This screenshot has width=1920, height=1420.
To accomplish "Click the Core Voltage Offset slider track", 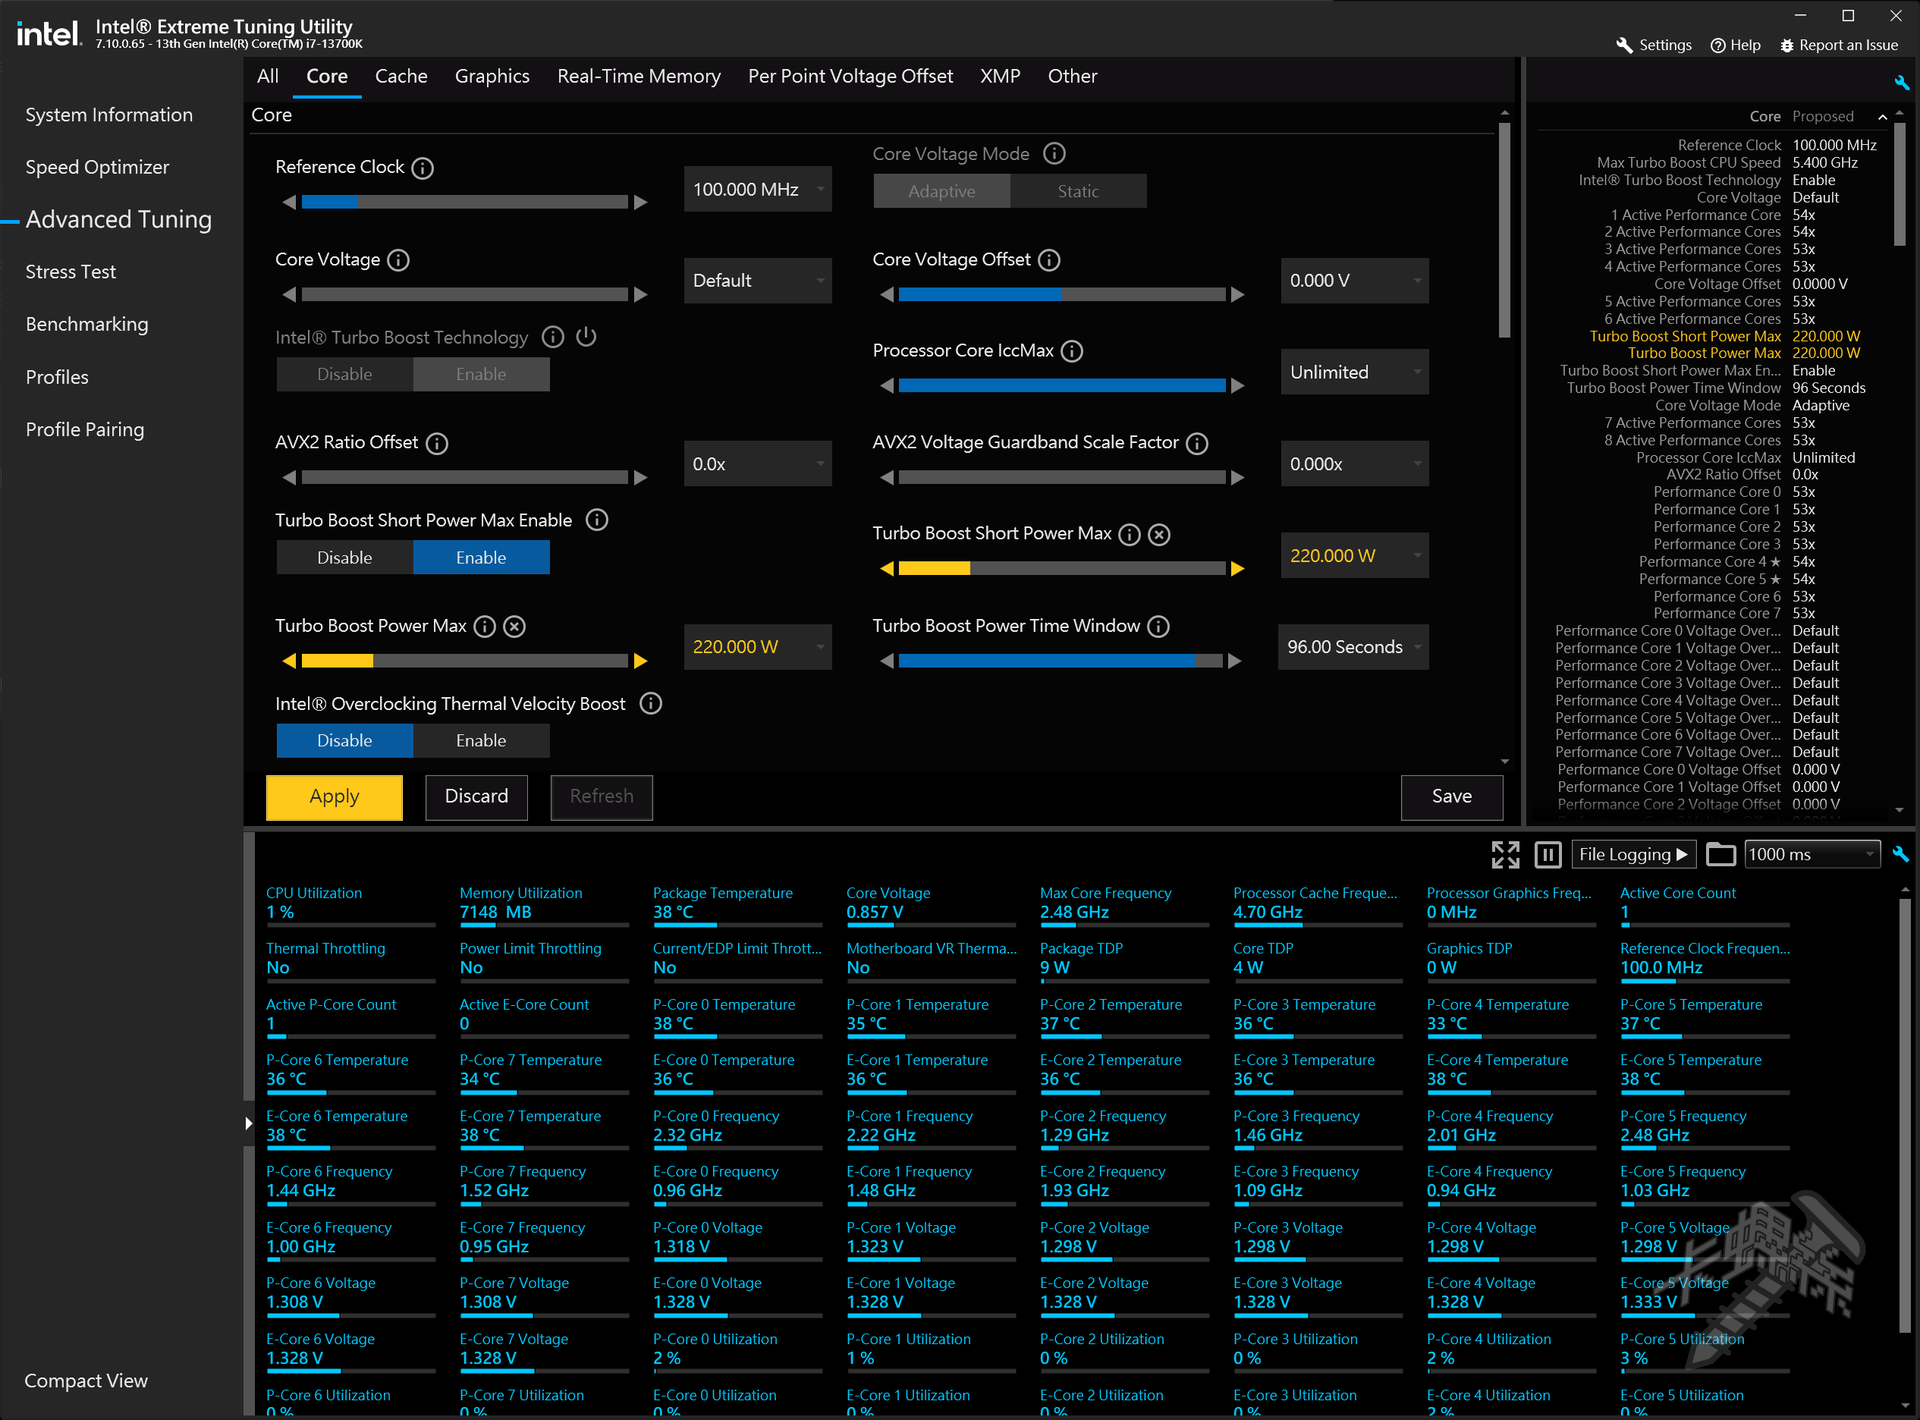I will point(1061,295).
